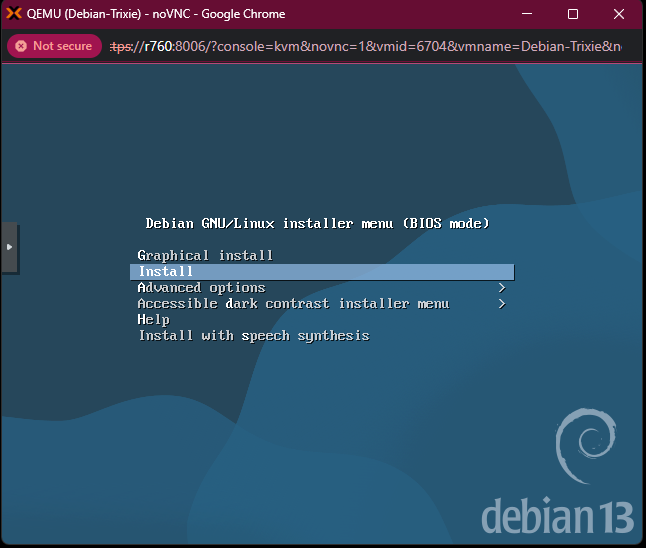This screenshot has width=646, height=548.
Task: Select Advanced options menu entry
Action: click(x=201, y=288)
